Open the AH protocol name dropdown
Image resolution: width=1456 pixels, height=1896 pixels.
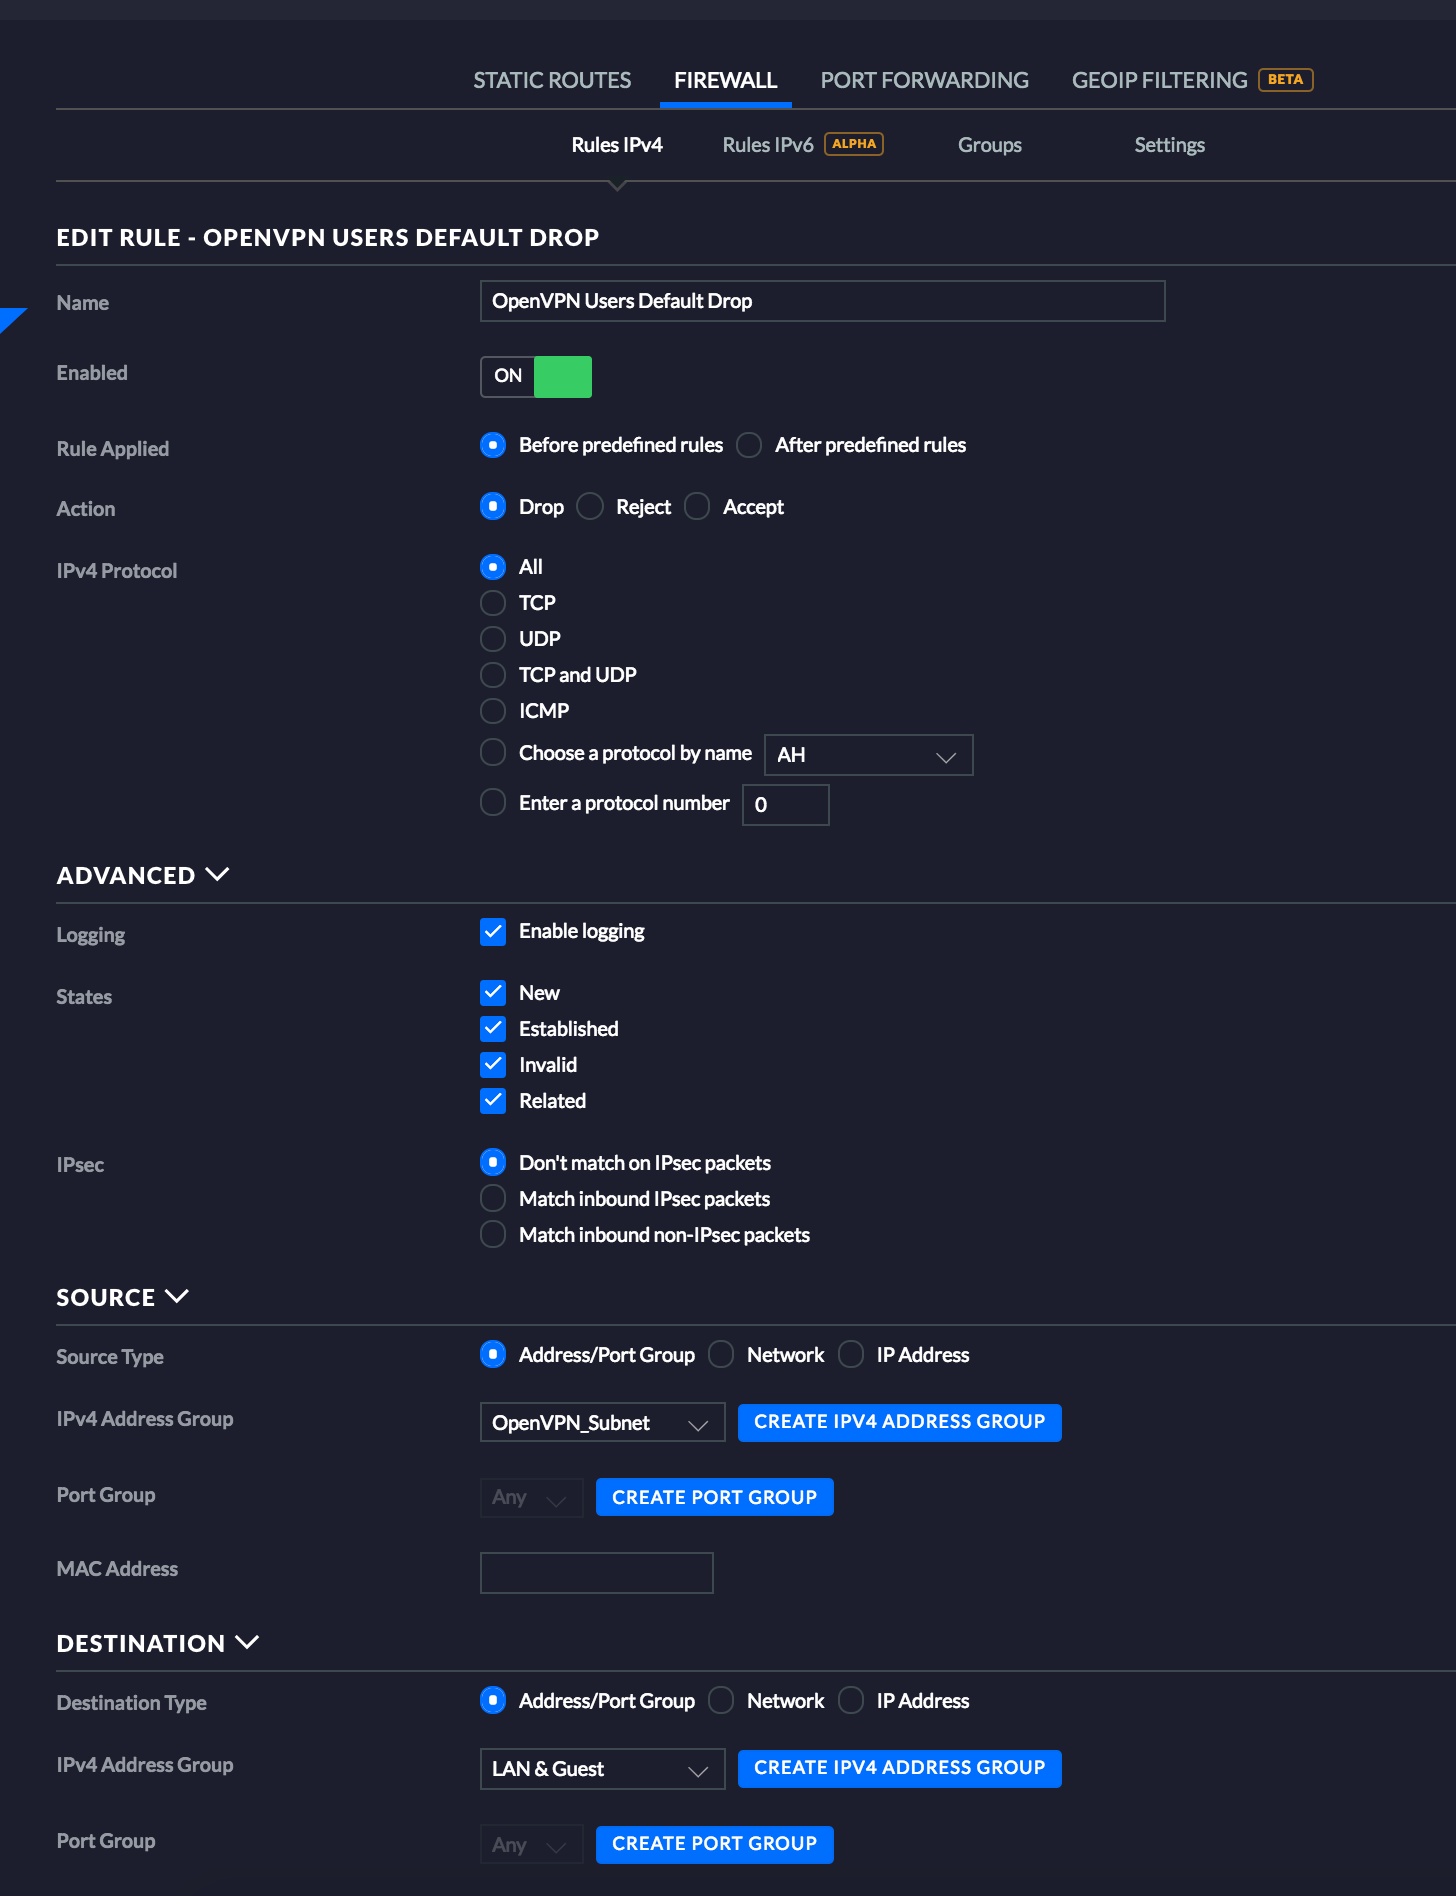868,755
